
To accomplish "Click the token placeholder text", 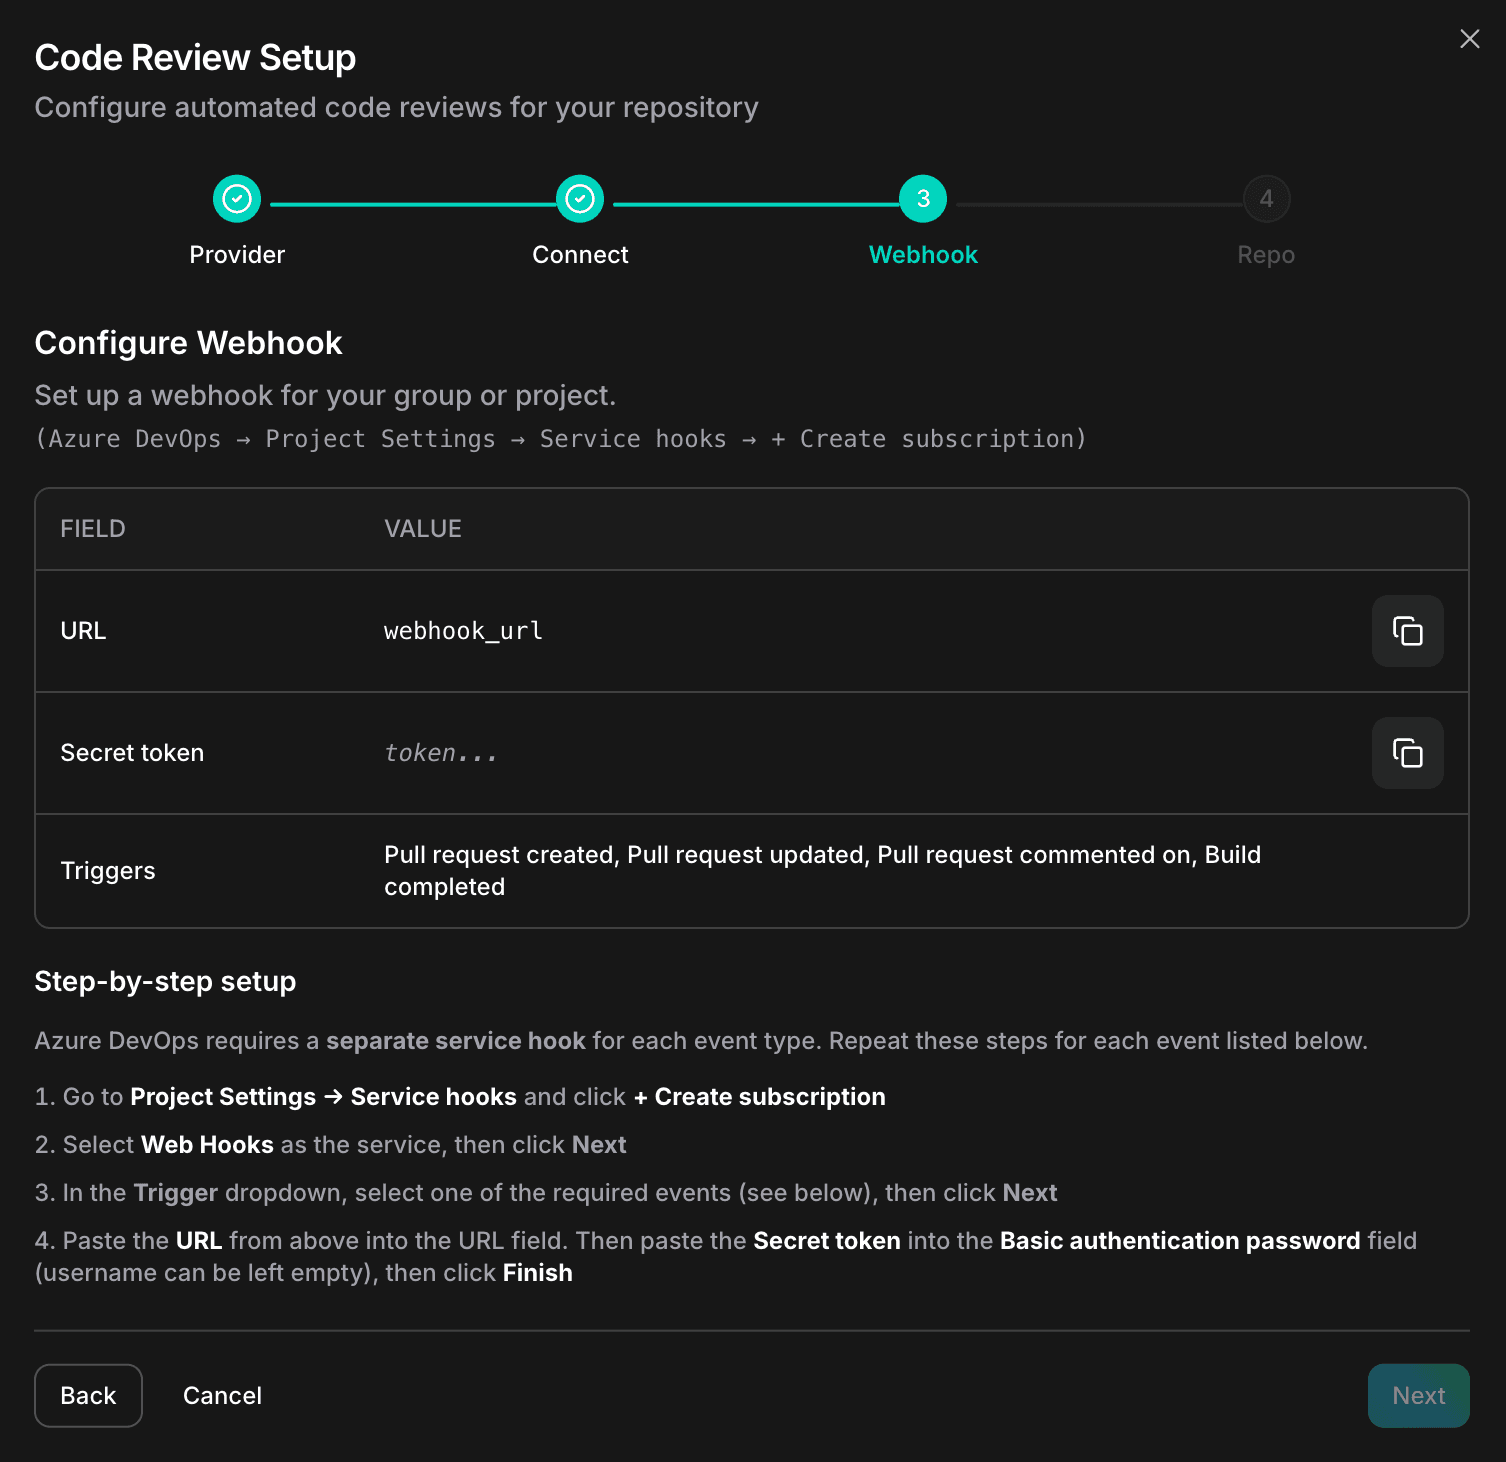I will [x=440, y=753].
